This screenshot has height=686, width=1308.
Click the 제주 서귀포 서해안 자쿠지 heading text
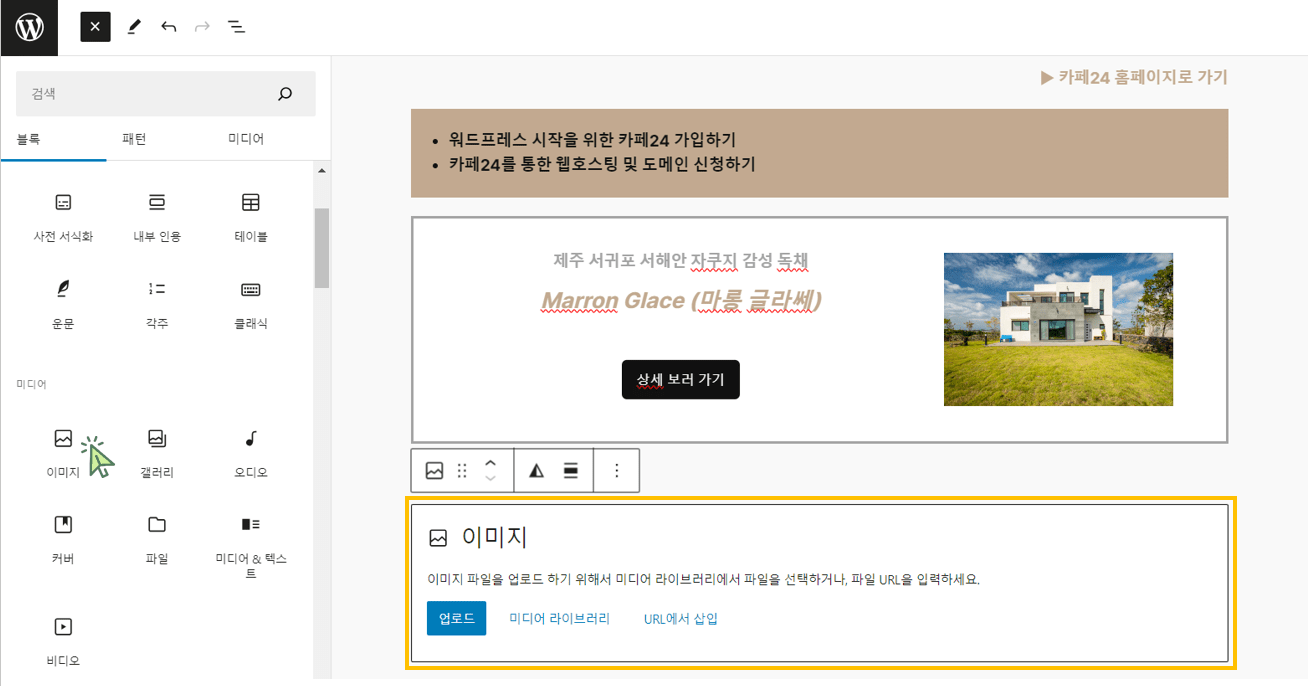point(681,261)
